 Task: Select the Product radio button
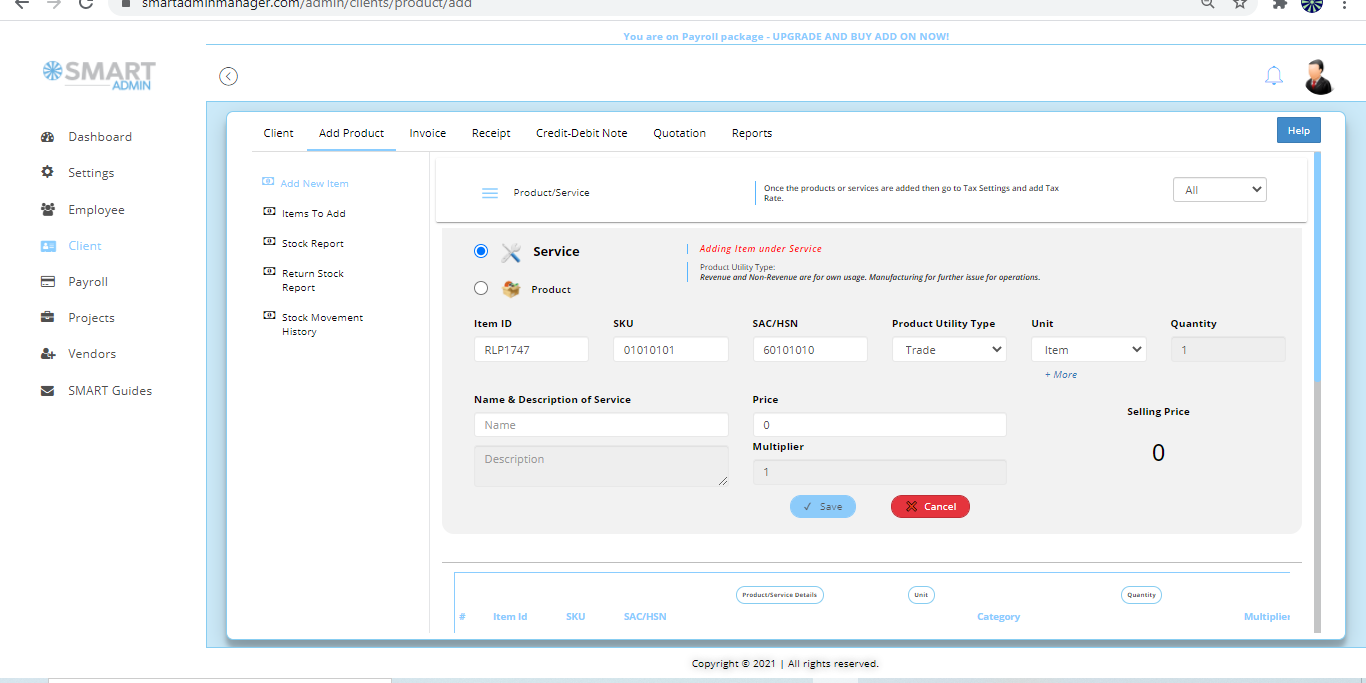pyautogui.click(x=481, y=287)
